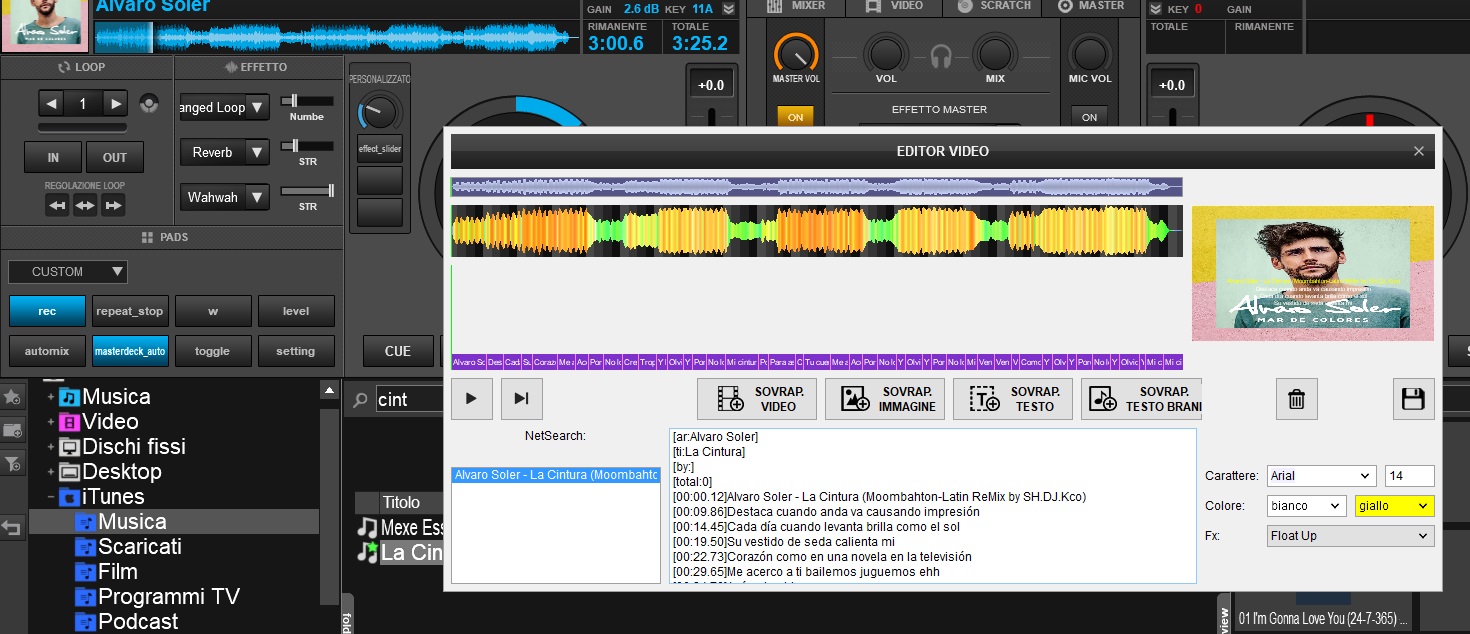Switch to the SCRATCH tab

(x=994, y=6)
